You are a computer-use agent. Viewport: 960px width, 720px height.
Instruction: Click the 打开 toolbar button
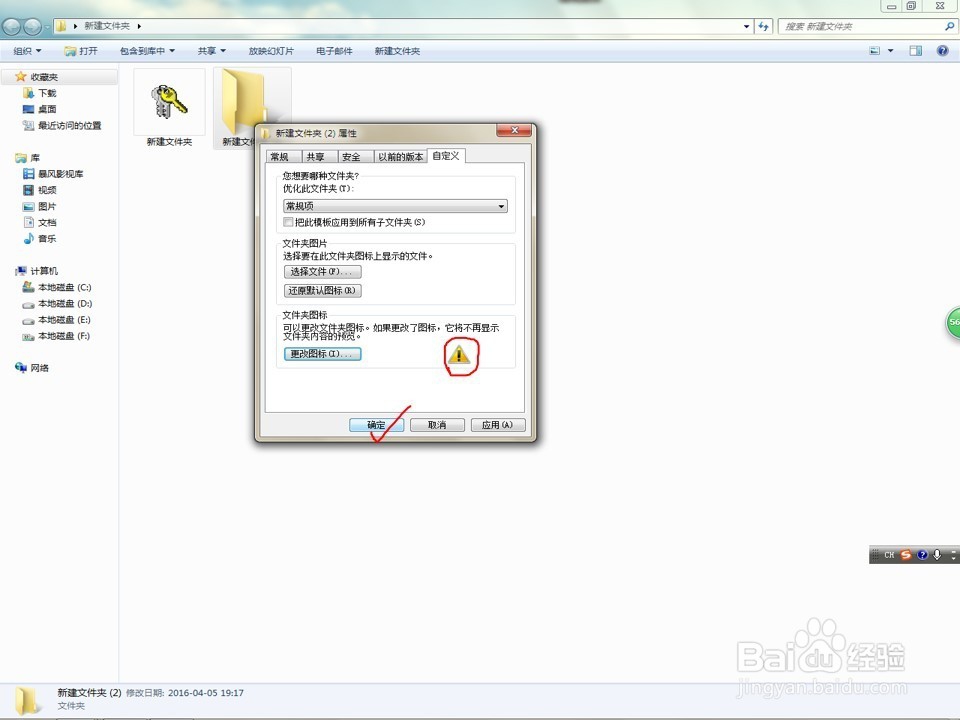pyautogui.click(x=81, y=51)
